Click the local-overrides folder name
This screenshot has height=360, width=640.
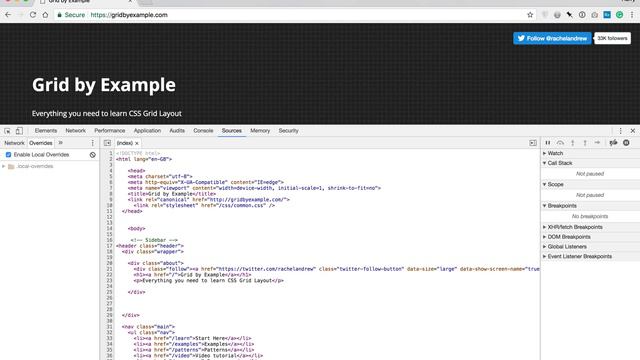35,167
